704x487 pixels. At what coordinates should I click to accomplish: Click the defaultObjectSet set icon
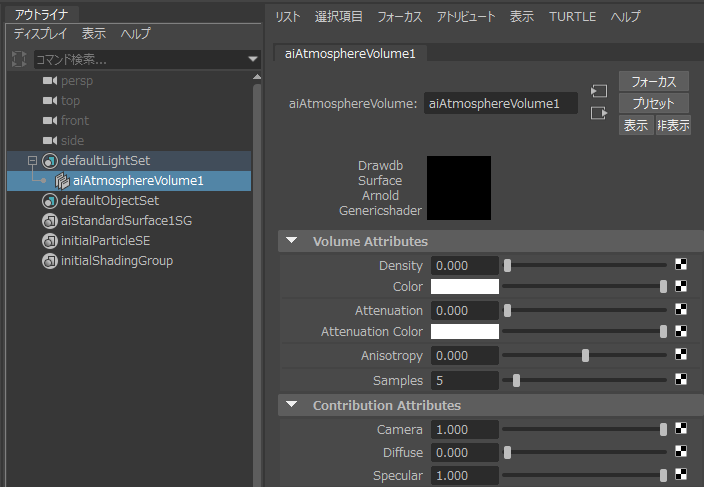click(50, 201)
